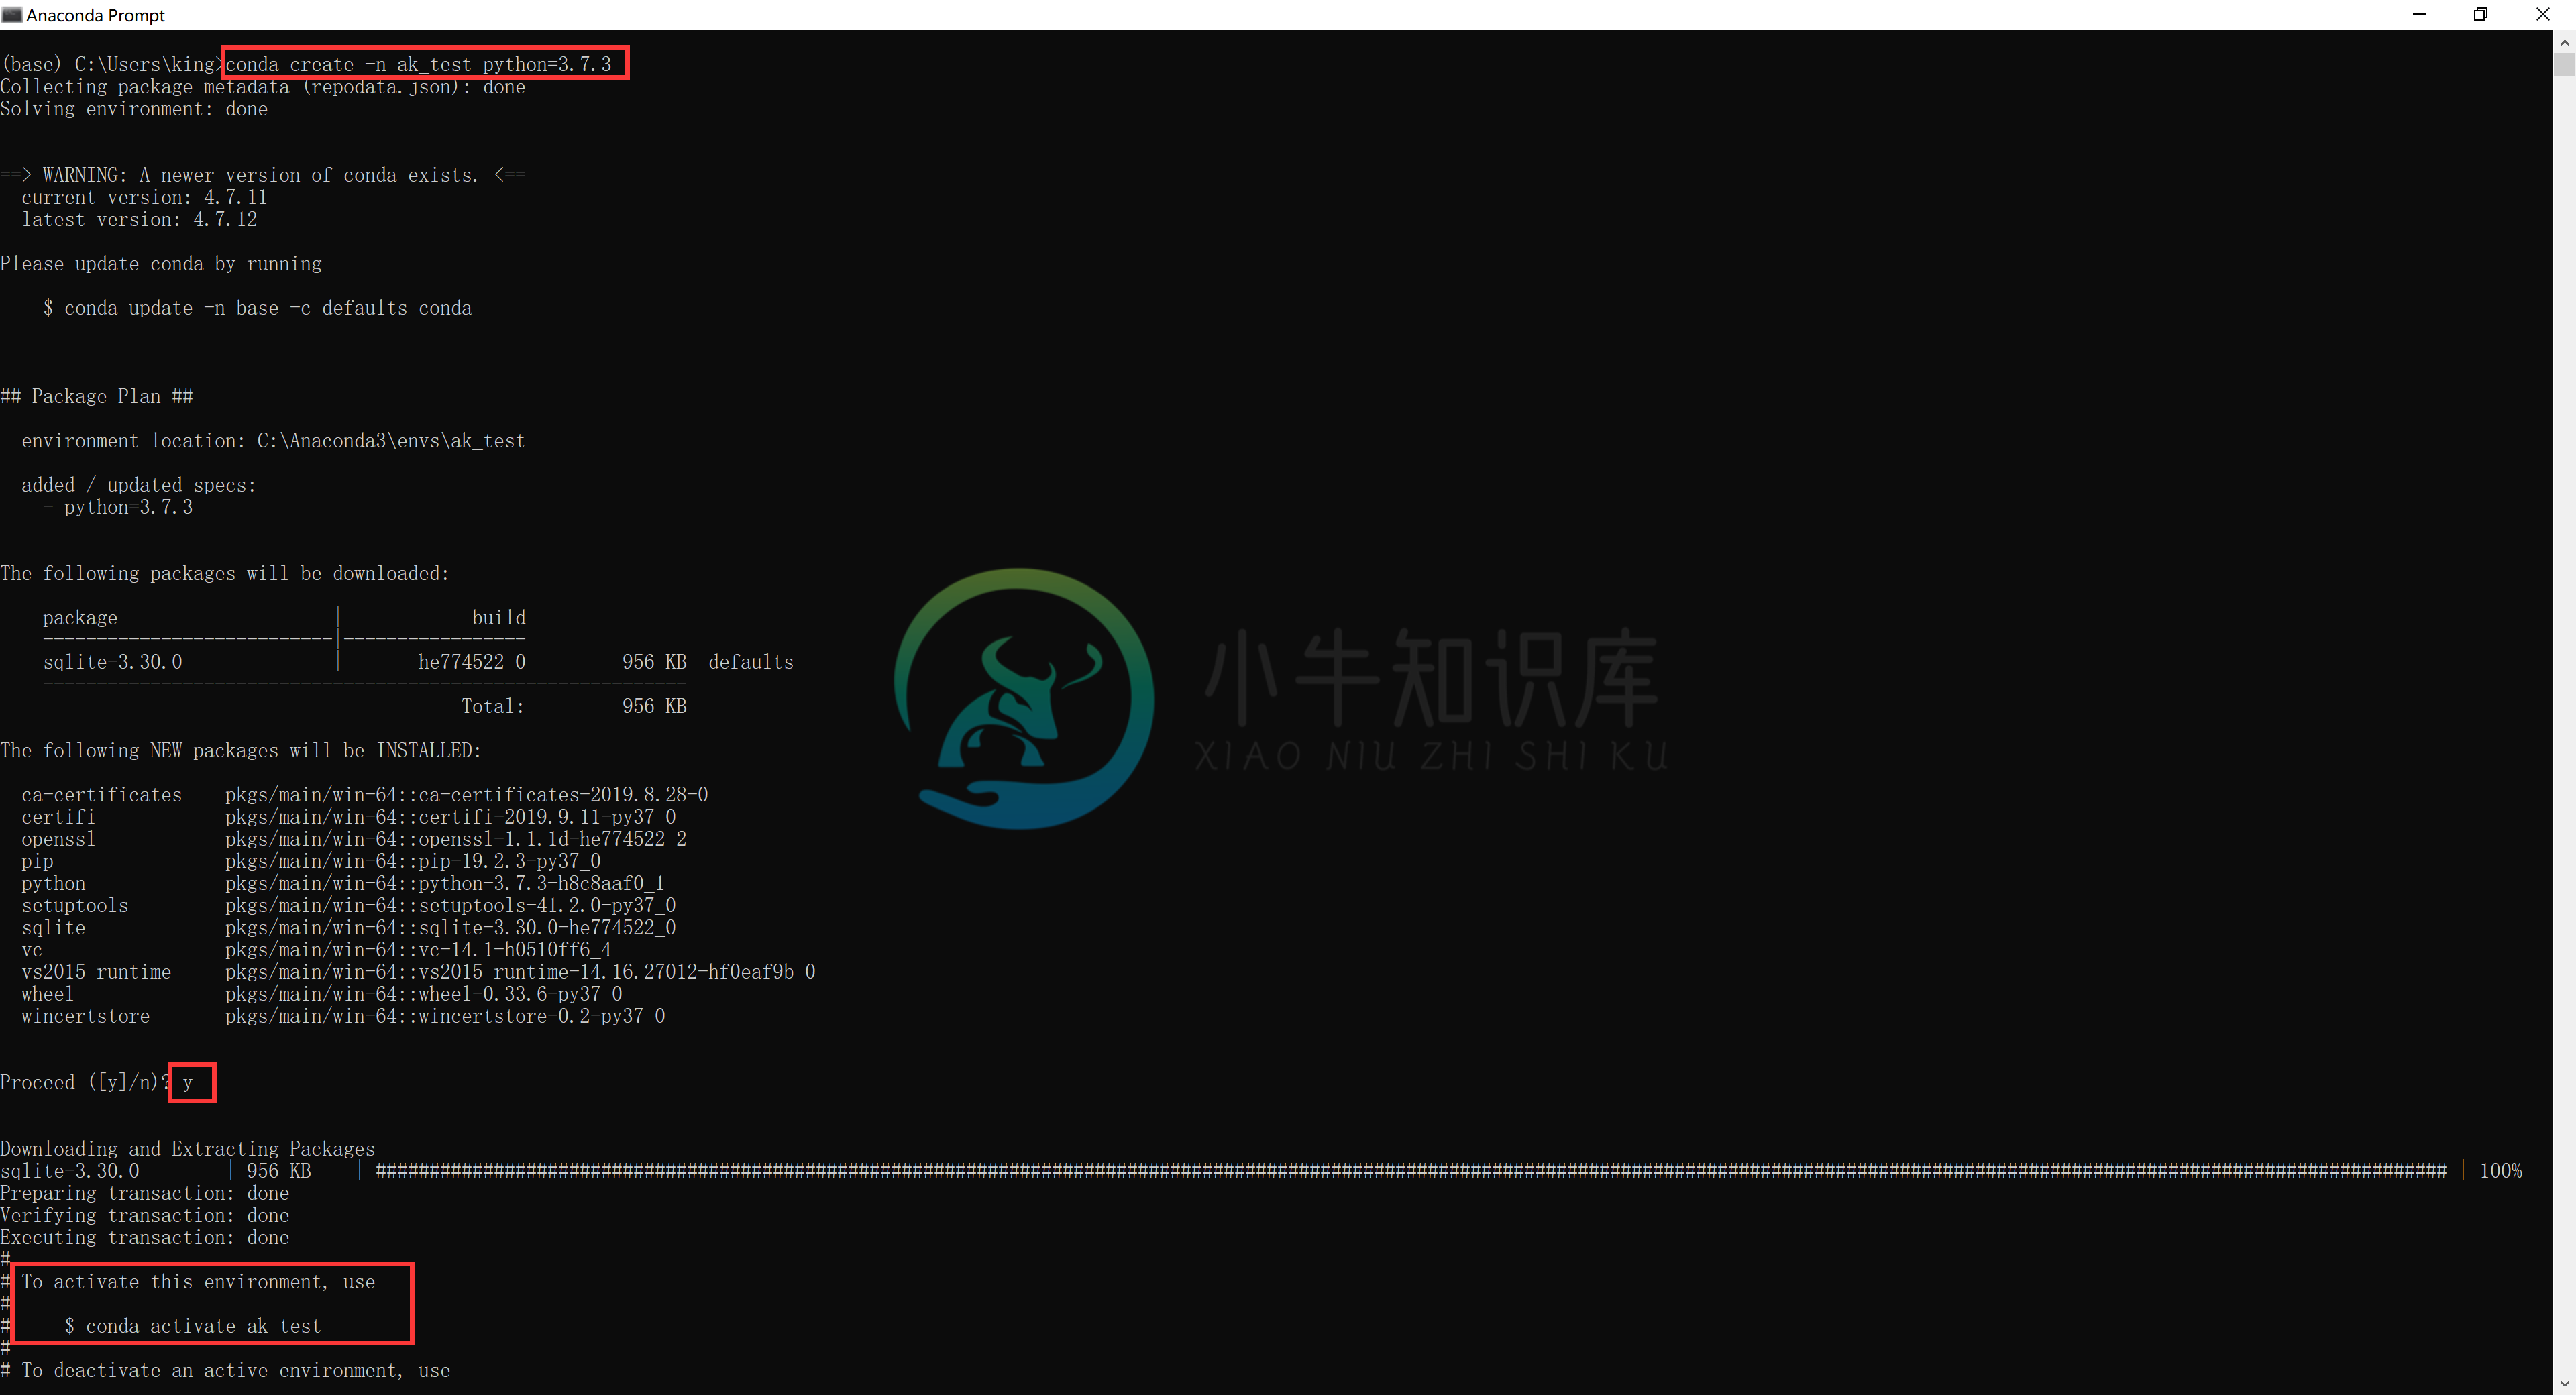Click 'current version: 4.7.11' text
This screenshot has height=1395, width=2576.
click(x=144, y=197)
